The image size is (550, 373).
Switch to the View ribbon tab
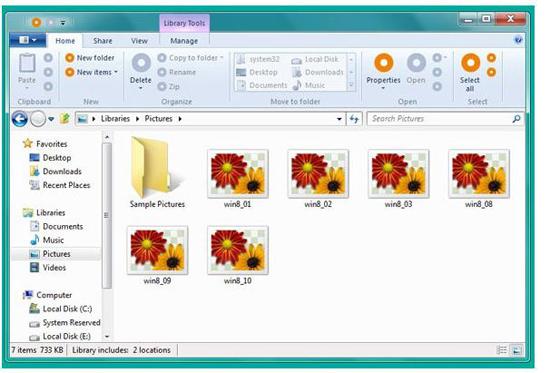[x=139, y=41]
